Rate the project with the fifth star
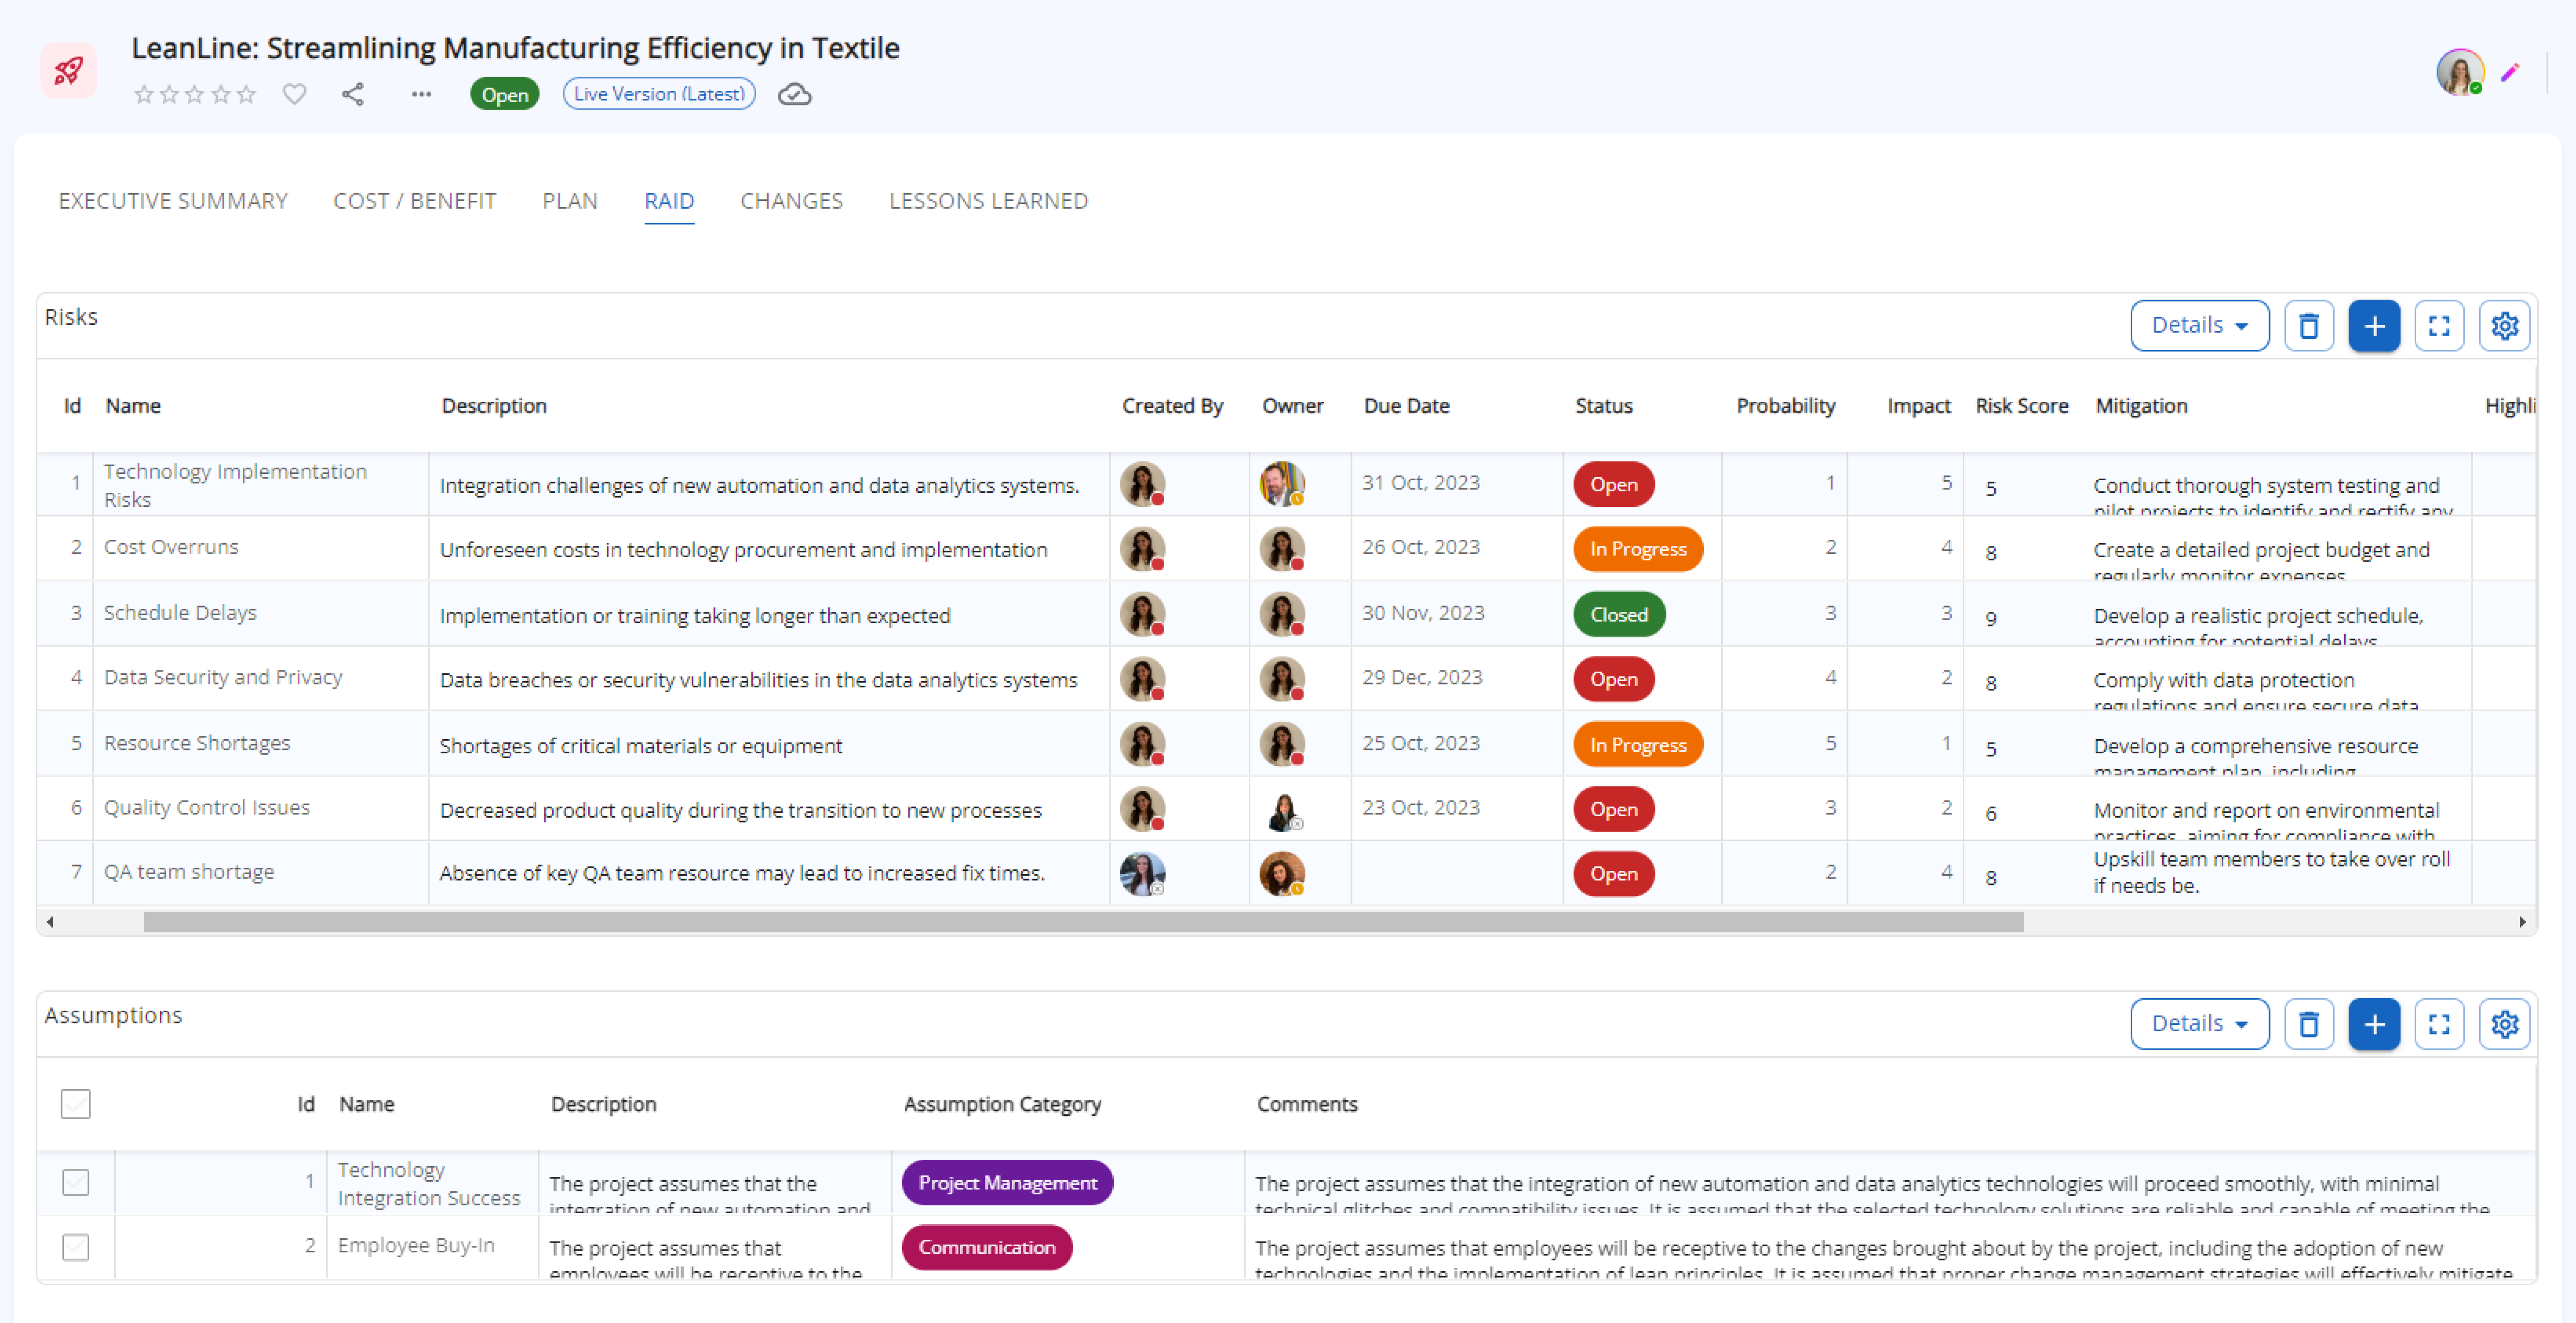2576x1323 pixels. (x=246, y=94)
